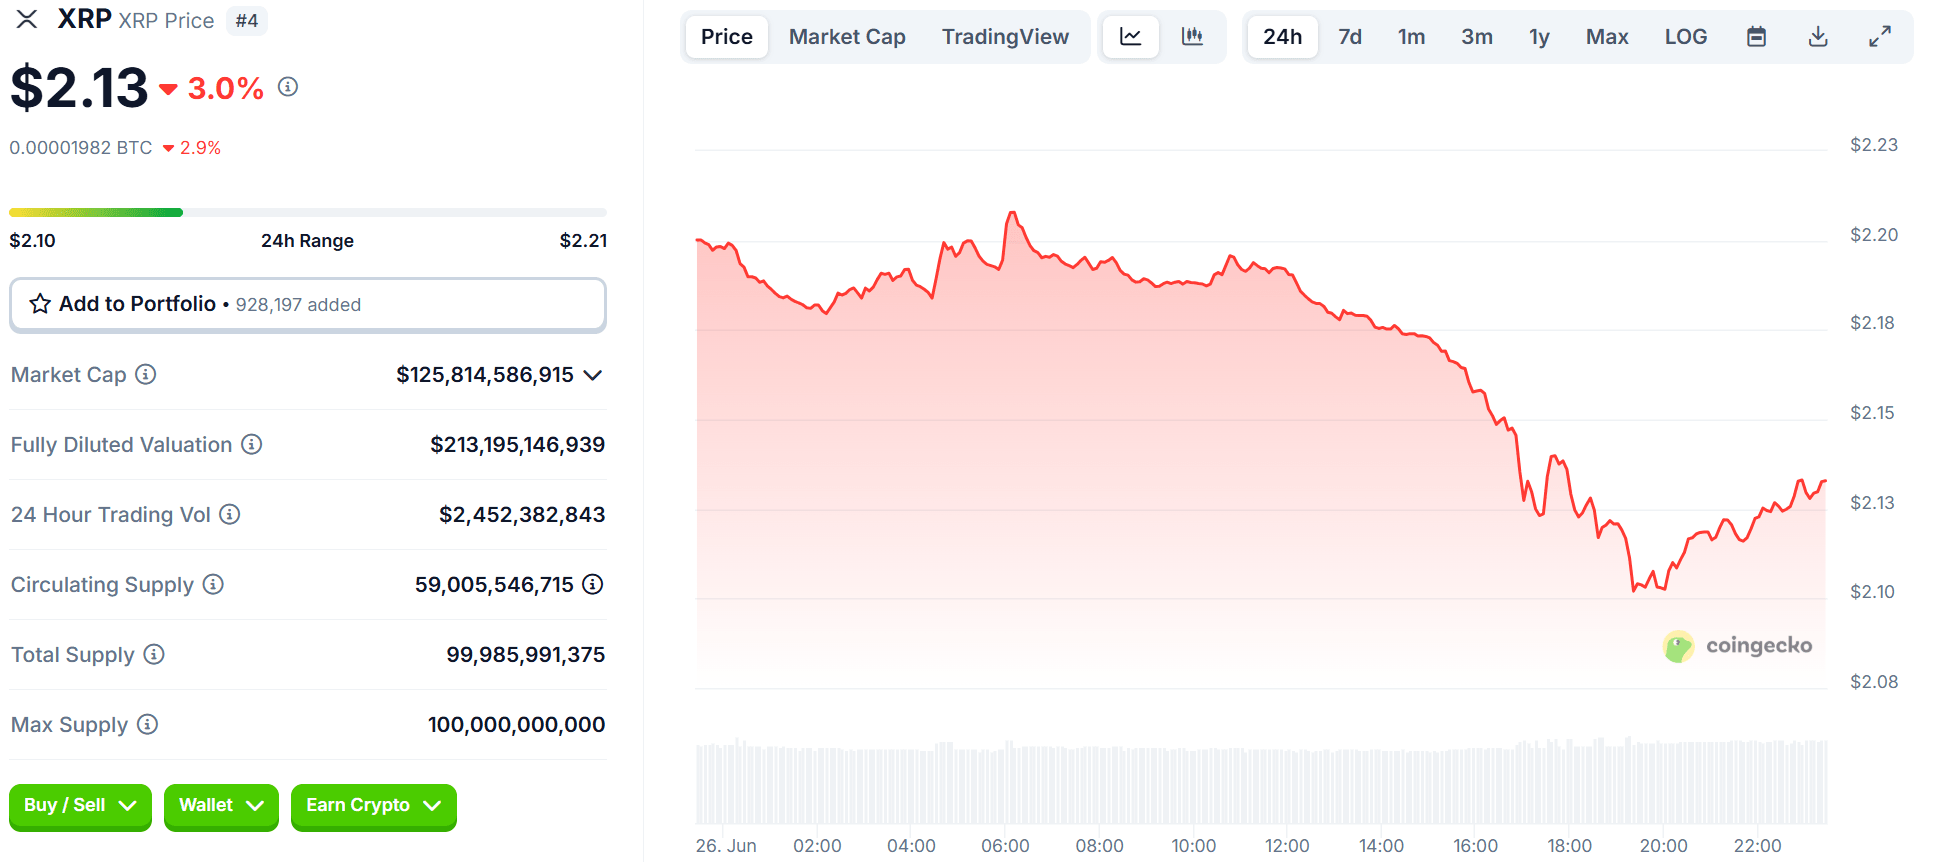Select the Price chart tab

(727, 37)
